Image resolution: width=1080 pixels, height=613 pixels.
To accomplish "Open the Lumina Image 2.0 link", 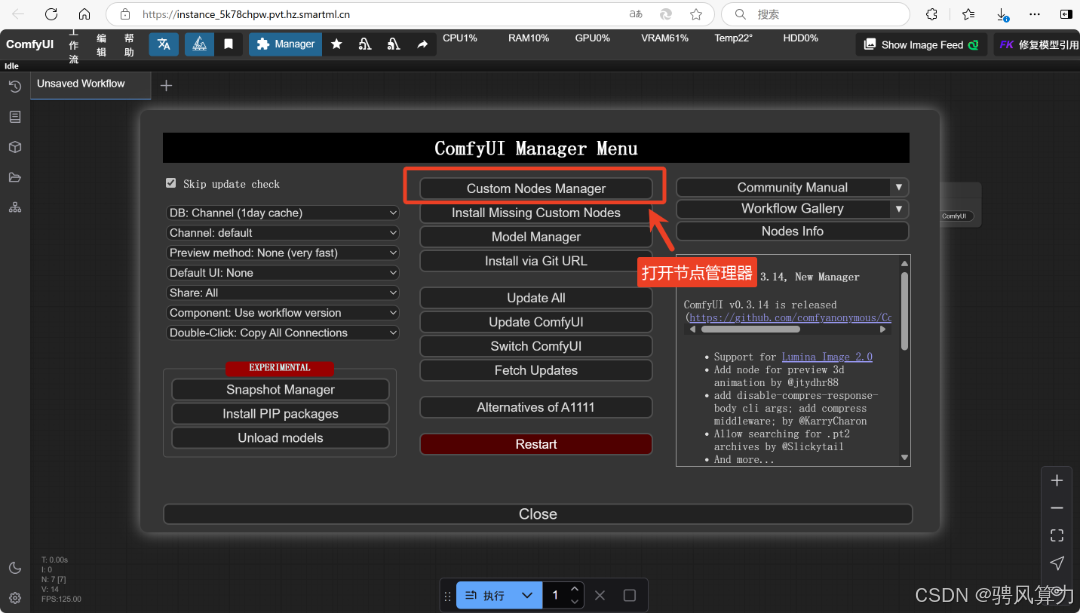I will click(x=827, y=357).
